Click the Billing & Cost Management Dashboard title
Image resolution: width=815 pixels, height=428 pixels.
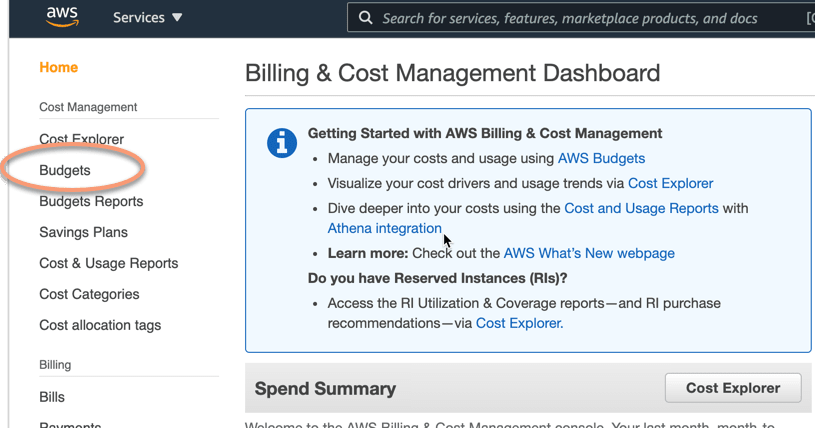453,73
